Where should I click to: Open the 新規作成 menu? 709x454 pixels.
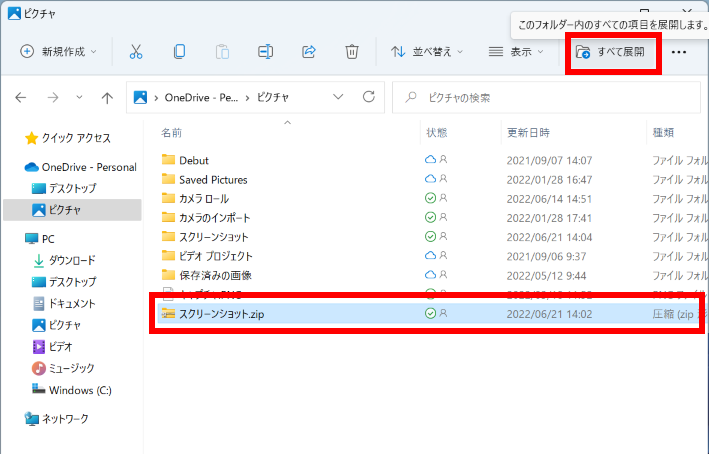click(58, 52)
